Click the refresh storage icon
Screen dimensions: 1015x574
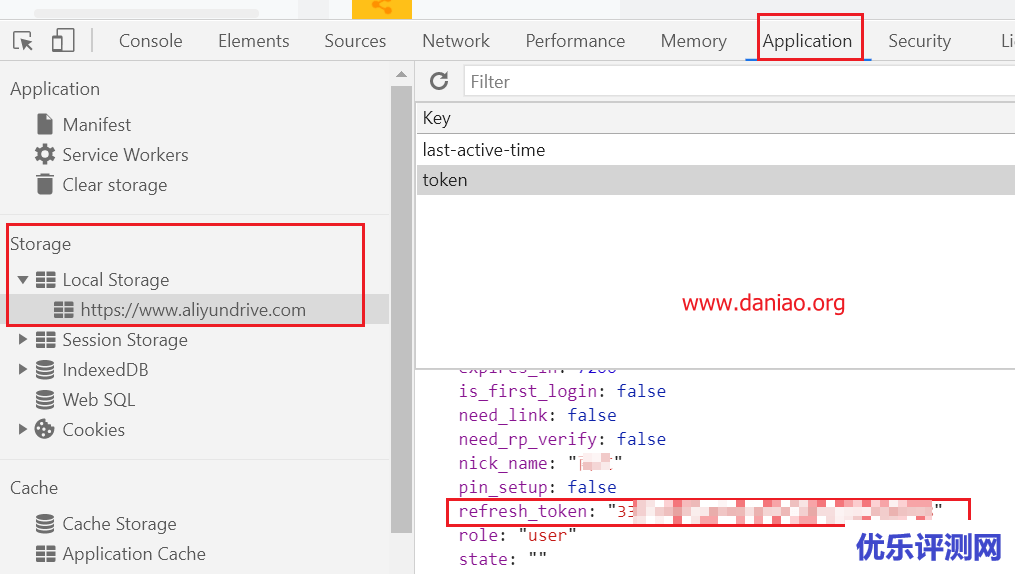439,81
